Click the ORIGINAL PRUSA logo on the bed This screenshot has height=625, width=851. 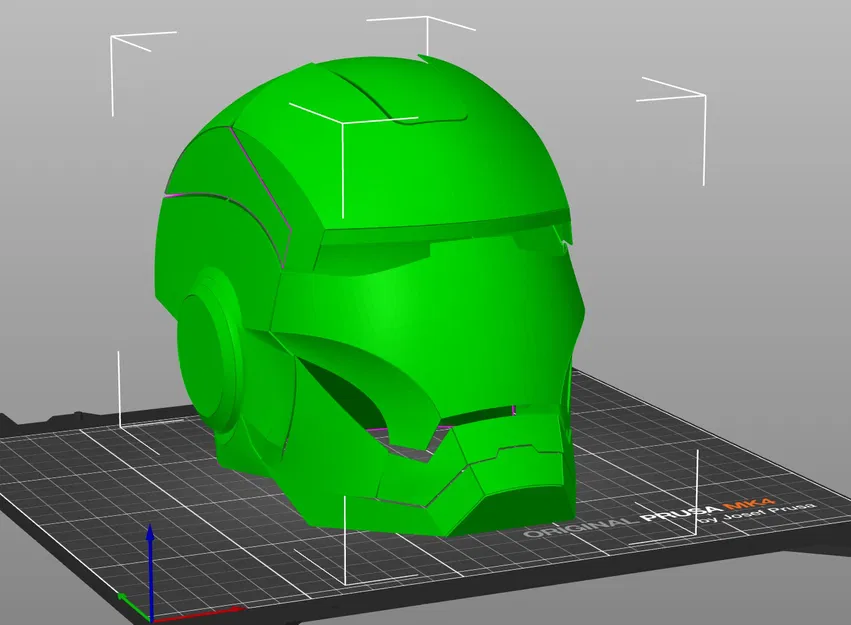[624, 520]
